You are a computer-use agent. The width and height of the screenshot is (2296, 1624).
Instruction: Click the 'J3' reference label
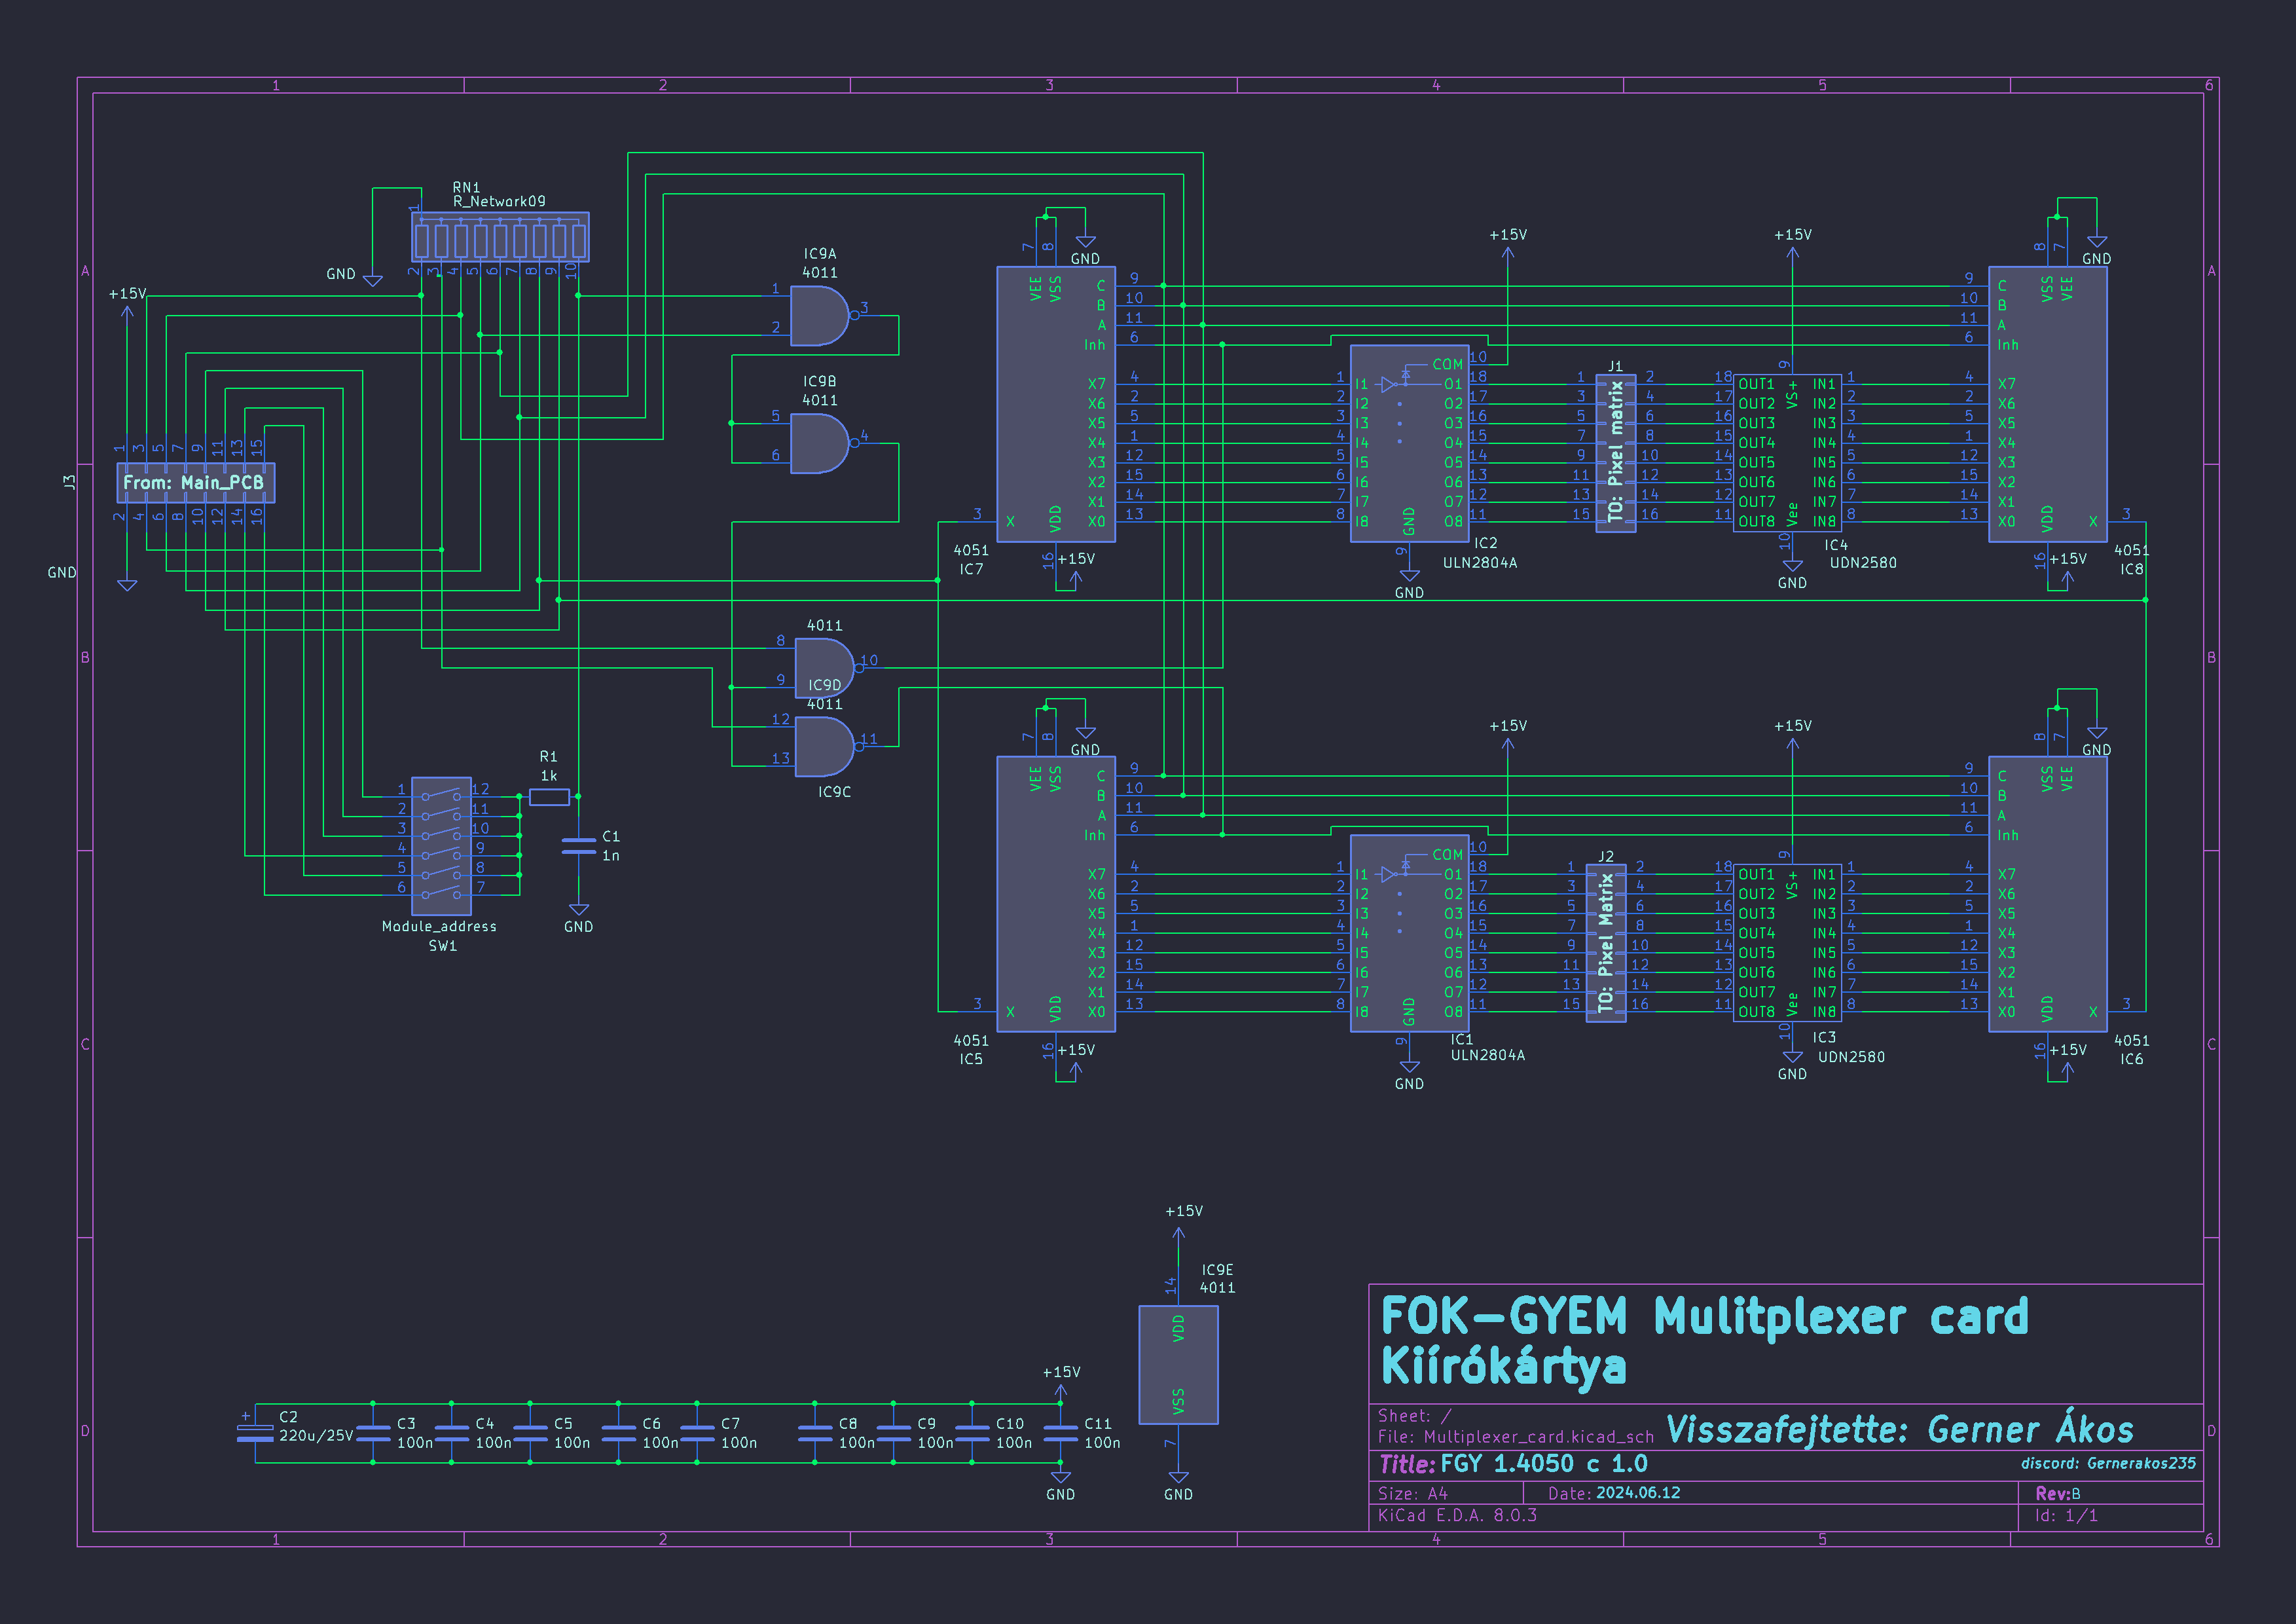pos(69,481)
